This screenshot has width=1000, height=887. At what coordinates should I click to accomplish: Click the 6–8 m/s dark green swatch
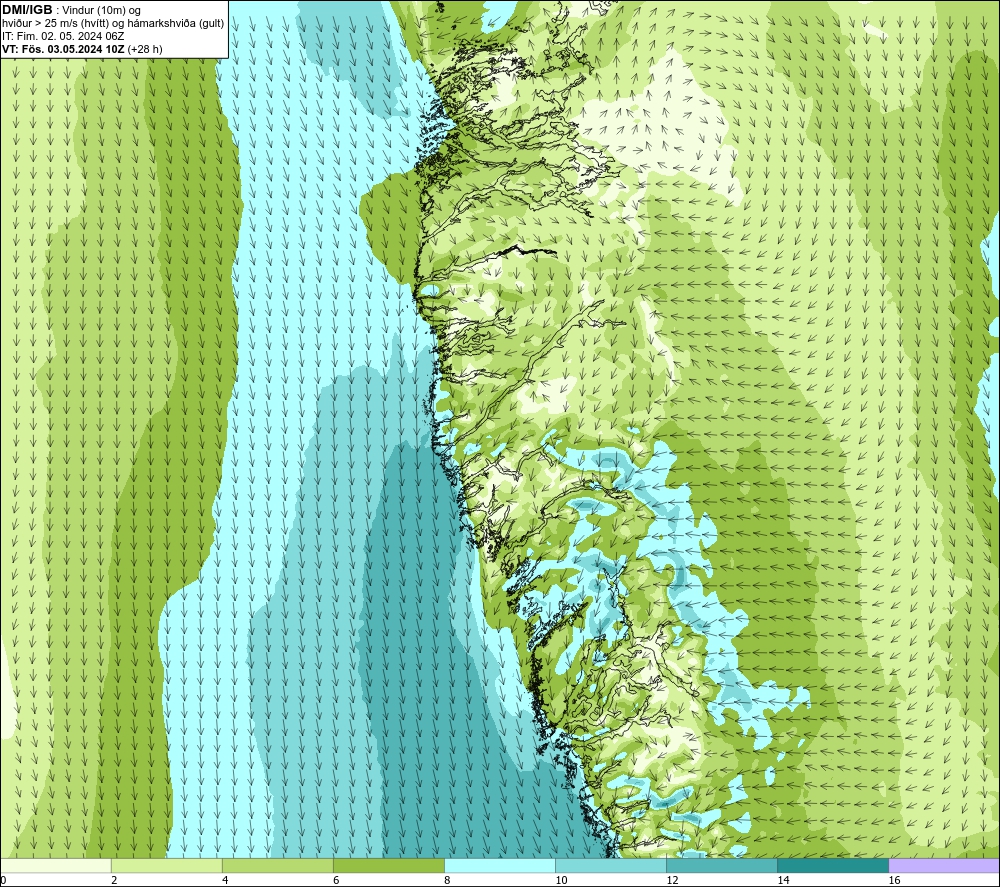[x=389, y=866]
